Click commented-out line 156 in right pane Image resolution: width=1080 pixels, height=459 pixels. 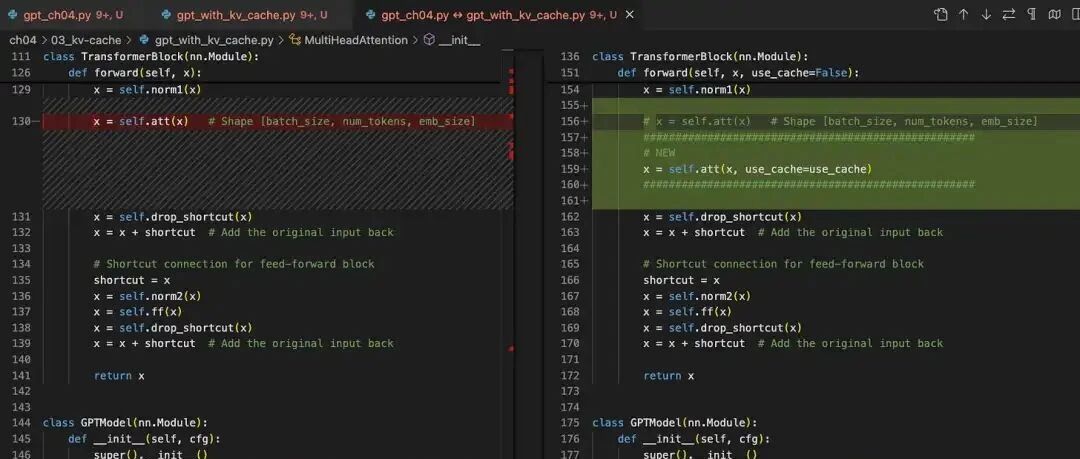point(840,121)
